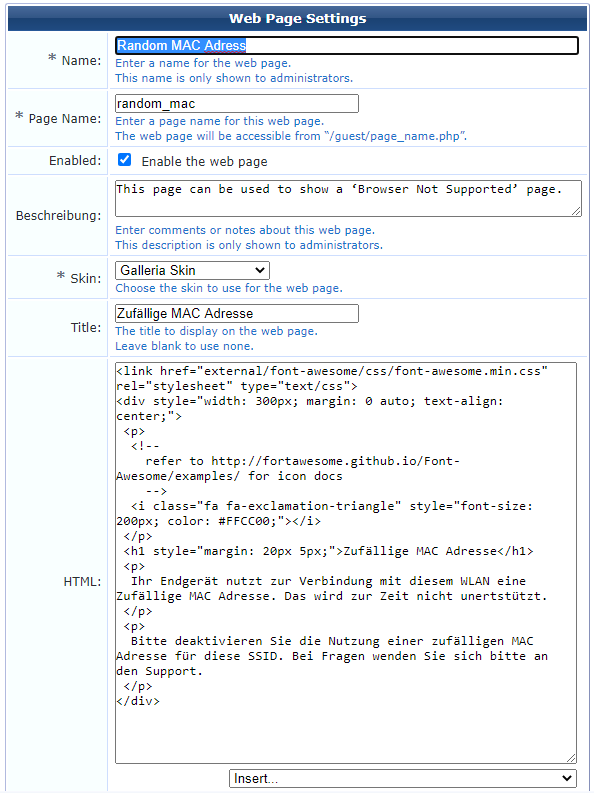Click inside the HTML code editor area

(x=346, y=563)
